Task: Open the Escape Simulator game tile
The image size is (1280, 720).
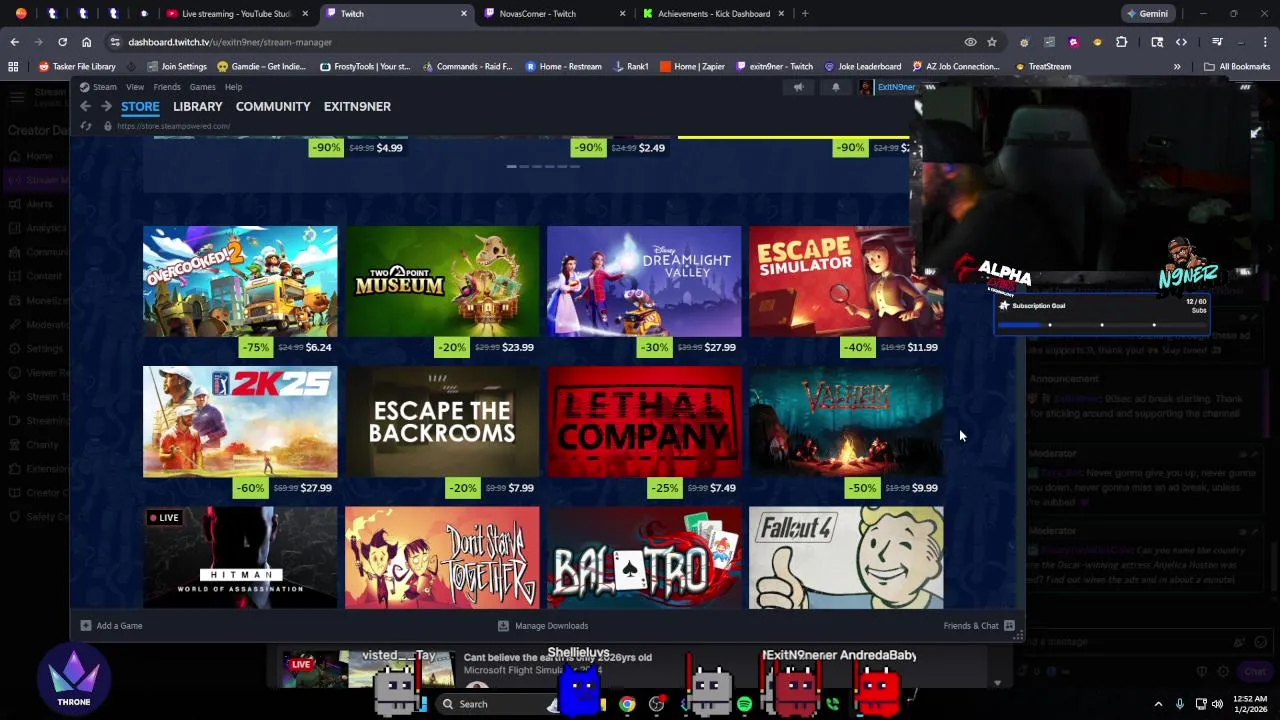Action: (846, 282)
